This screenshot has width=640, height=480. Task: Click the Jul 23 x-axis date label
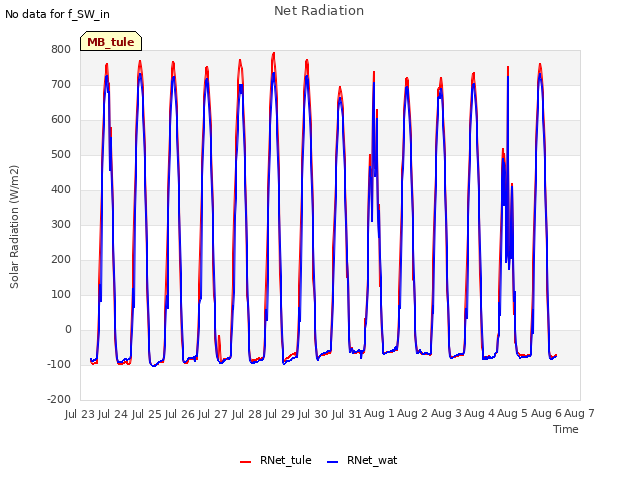pyautogui.click(x=80, y=414)
